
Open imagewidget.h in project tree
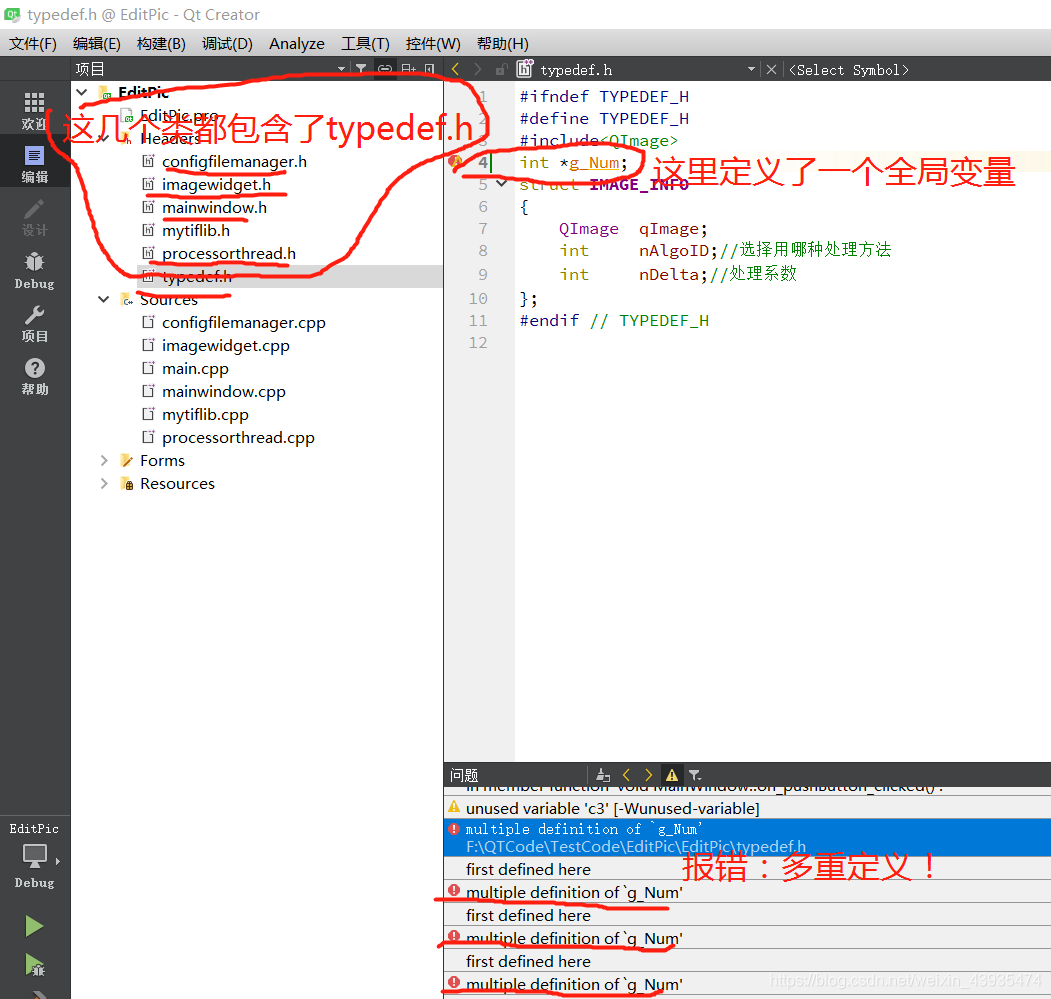(x=216, y=184)
